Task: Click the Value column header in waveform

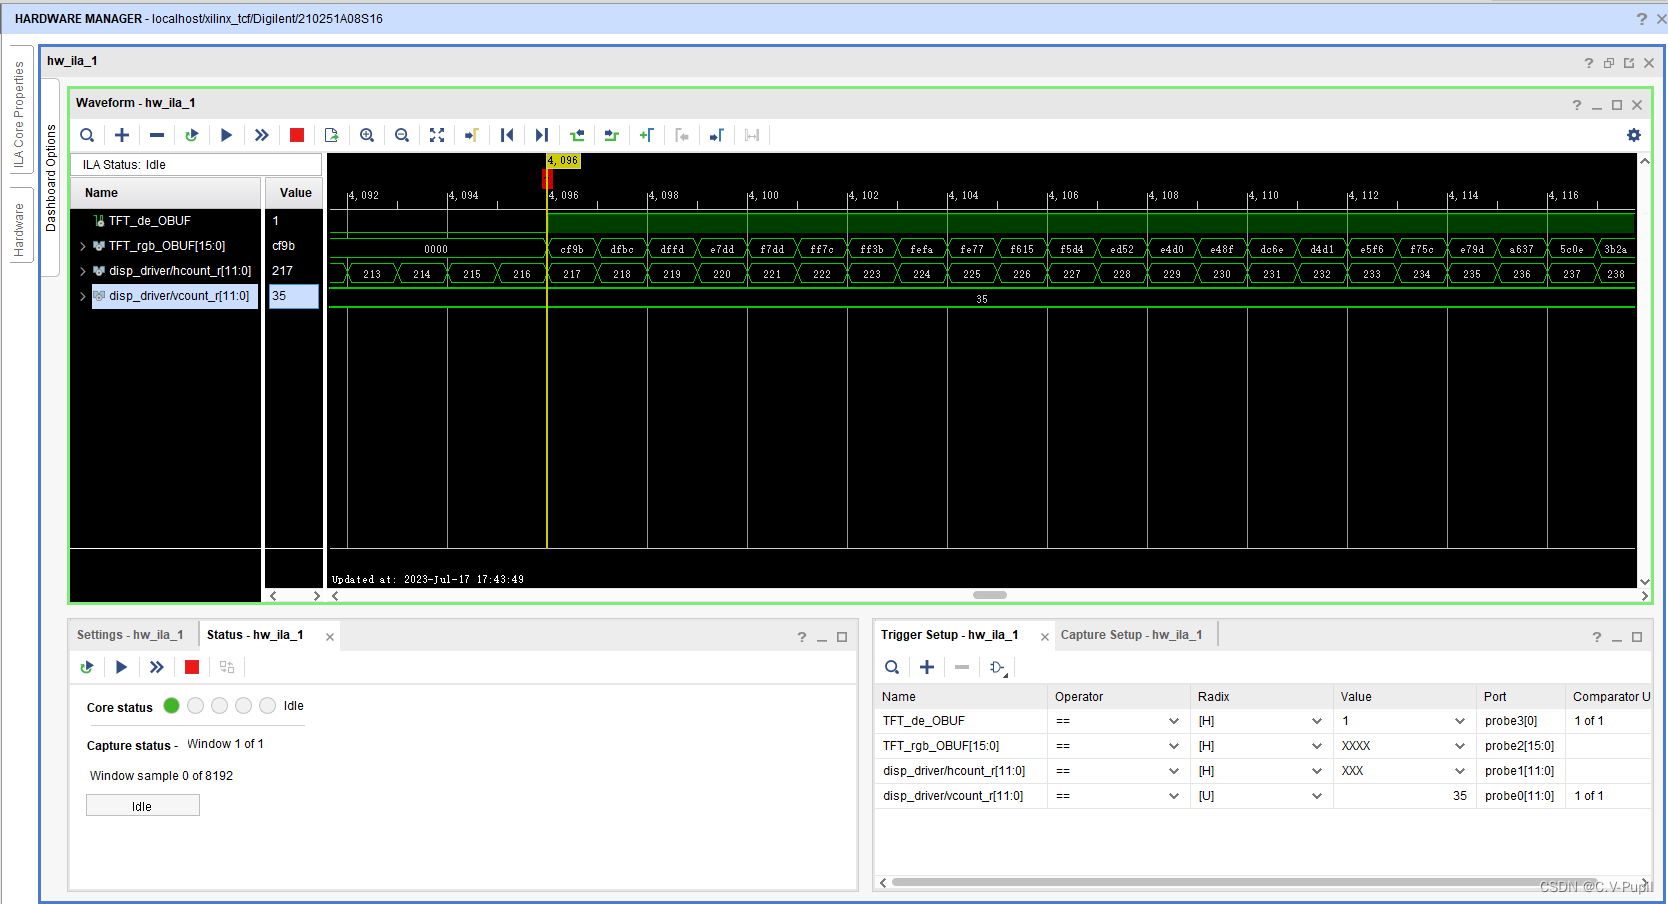Action: (x=295, y=193)
